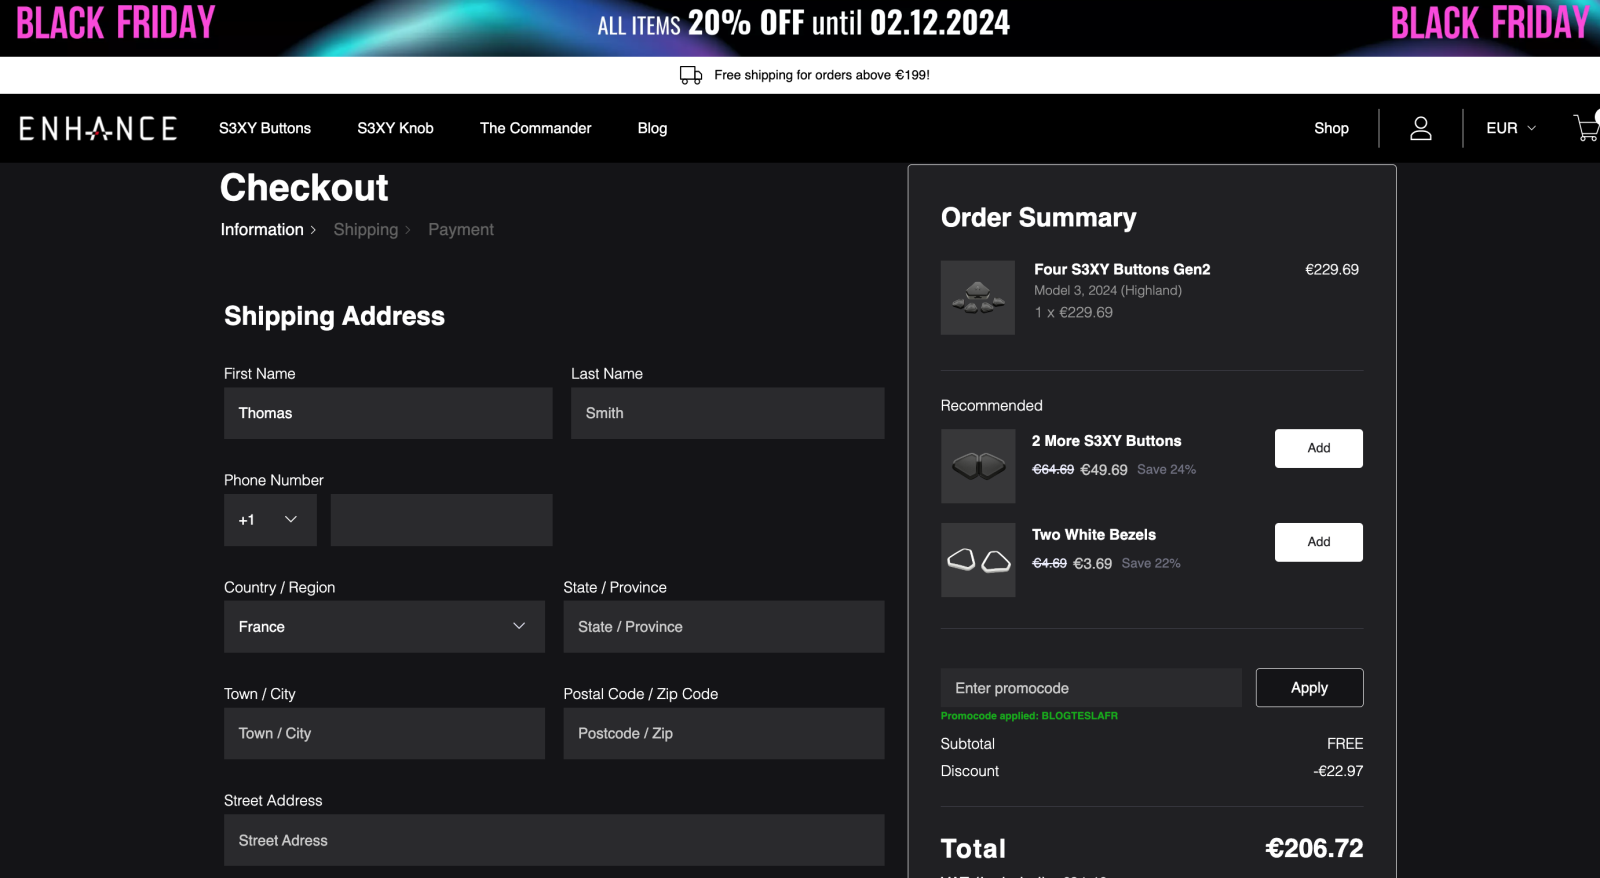
Task: Add Two White Bezels to order
Action: [x=1318, y=542]
